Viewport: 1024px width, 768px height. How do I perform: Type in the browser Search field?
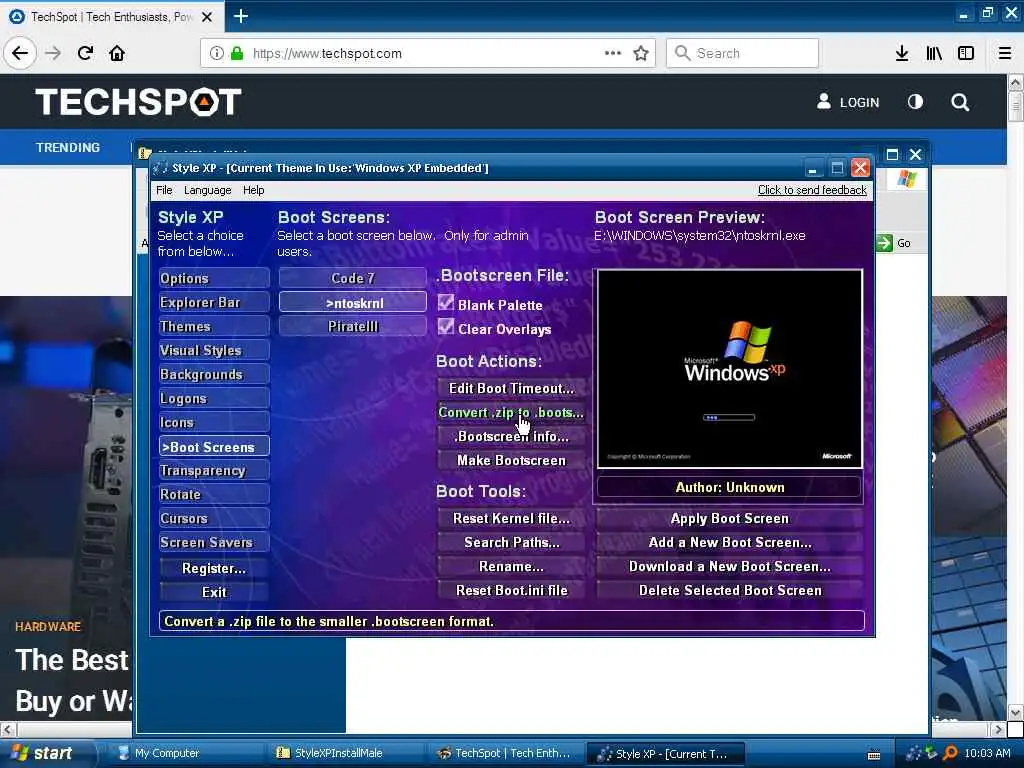coord(743,53)
